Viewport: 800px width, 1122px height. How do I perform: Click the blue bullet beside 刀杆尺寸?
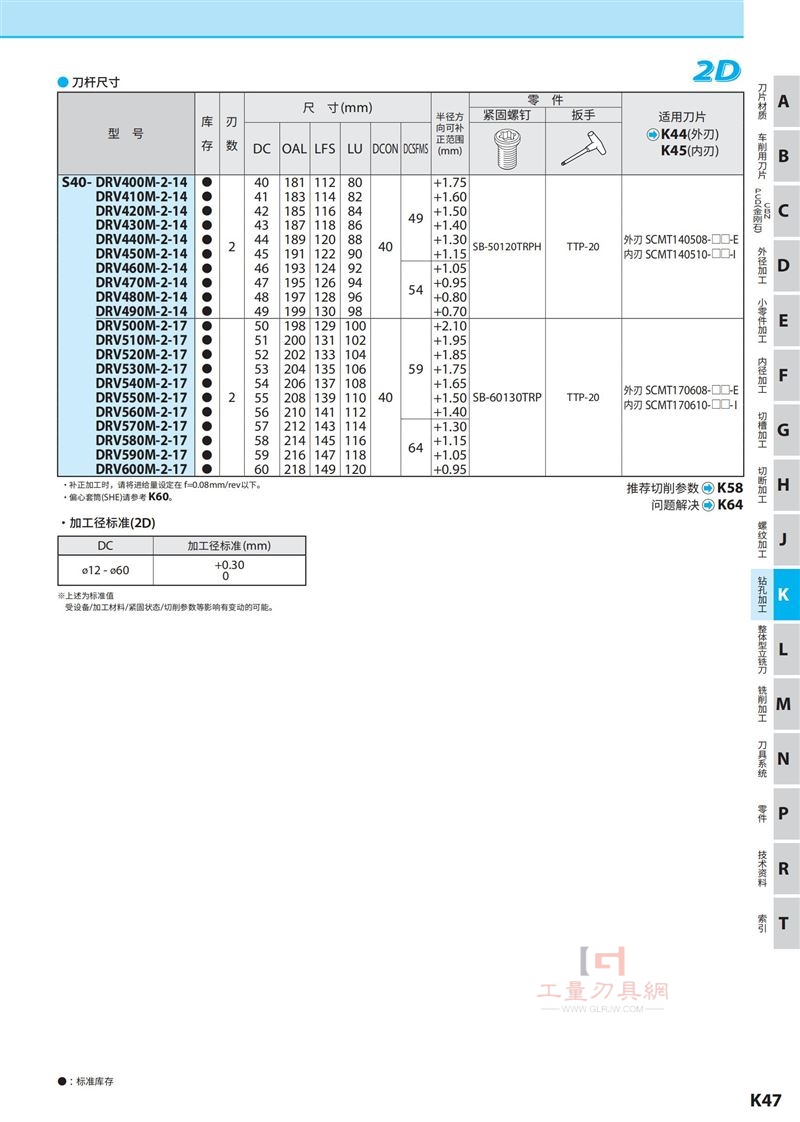pyautogui.click(x=63, y=82)
